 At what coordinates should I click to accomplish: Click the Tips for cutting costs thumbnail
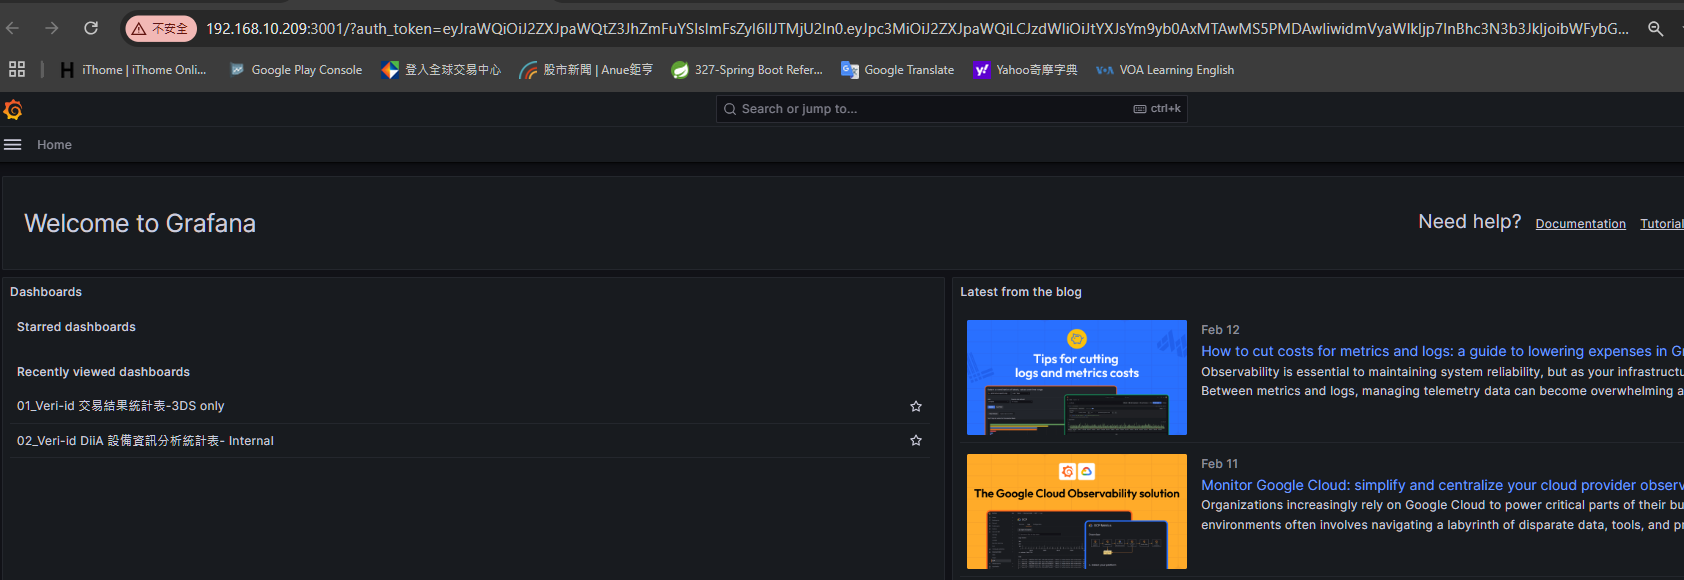[x=1076, y=377]
